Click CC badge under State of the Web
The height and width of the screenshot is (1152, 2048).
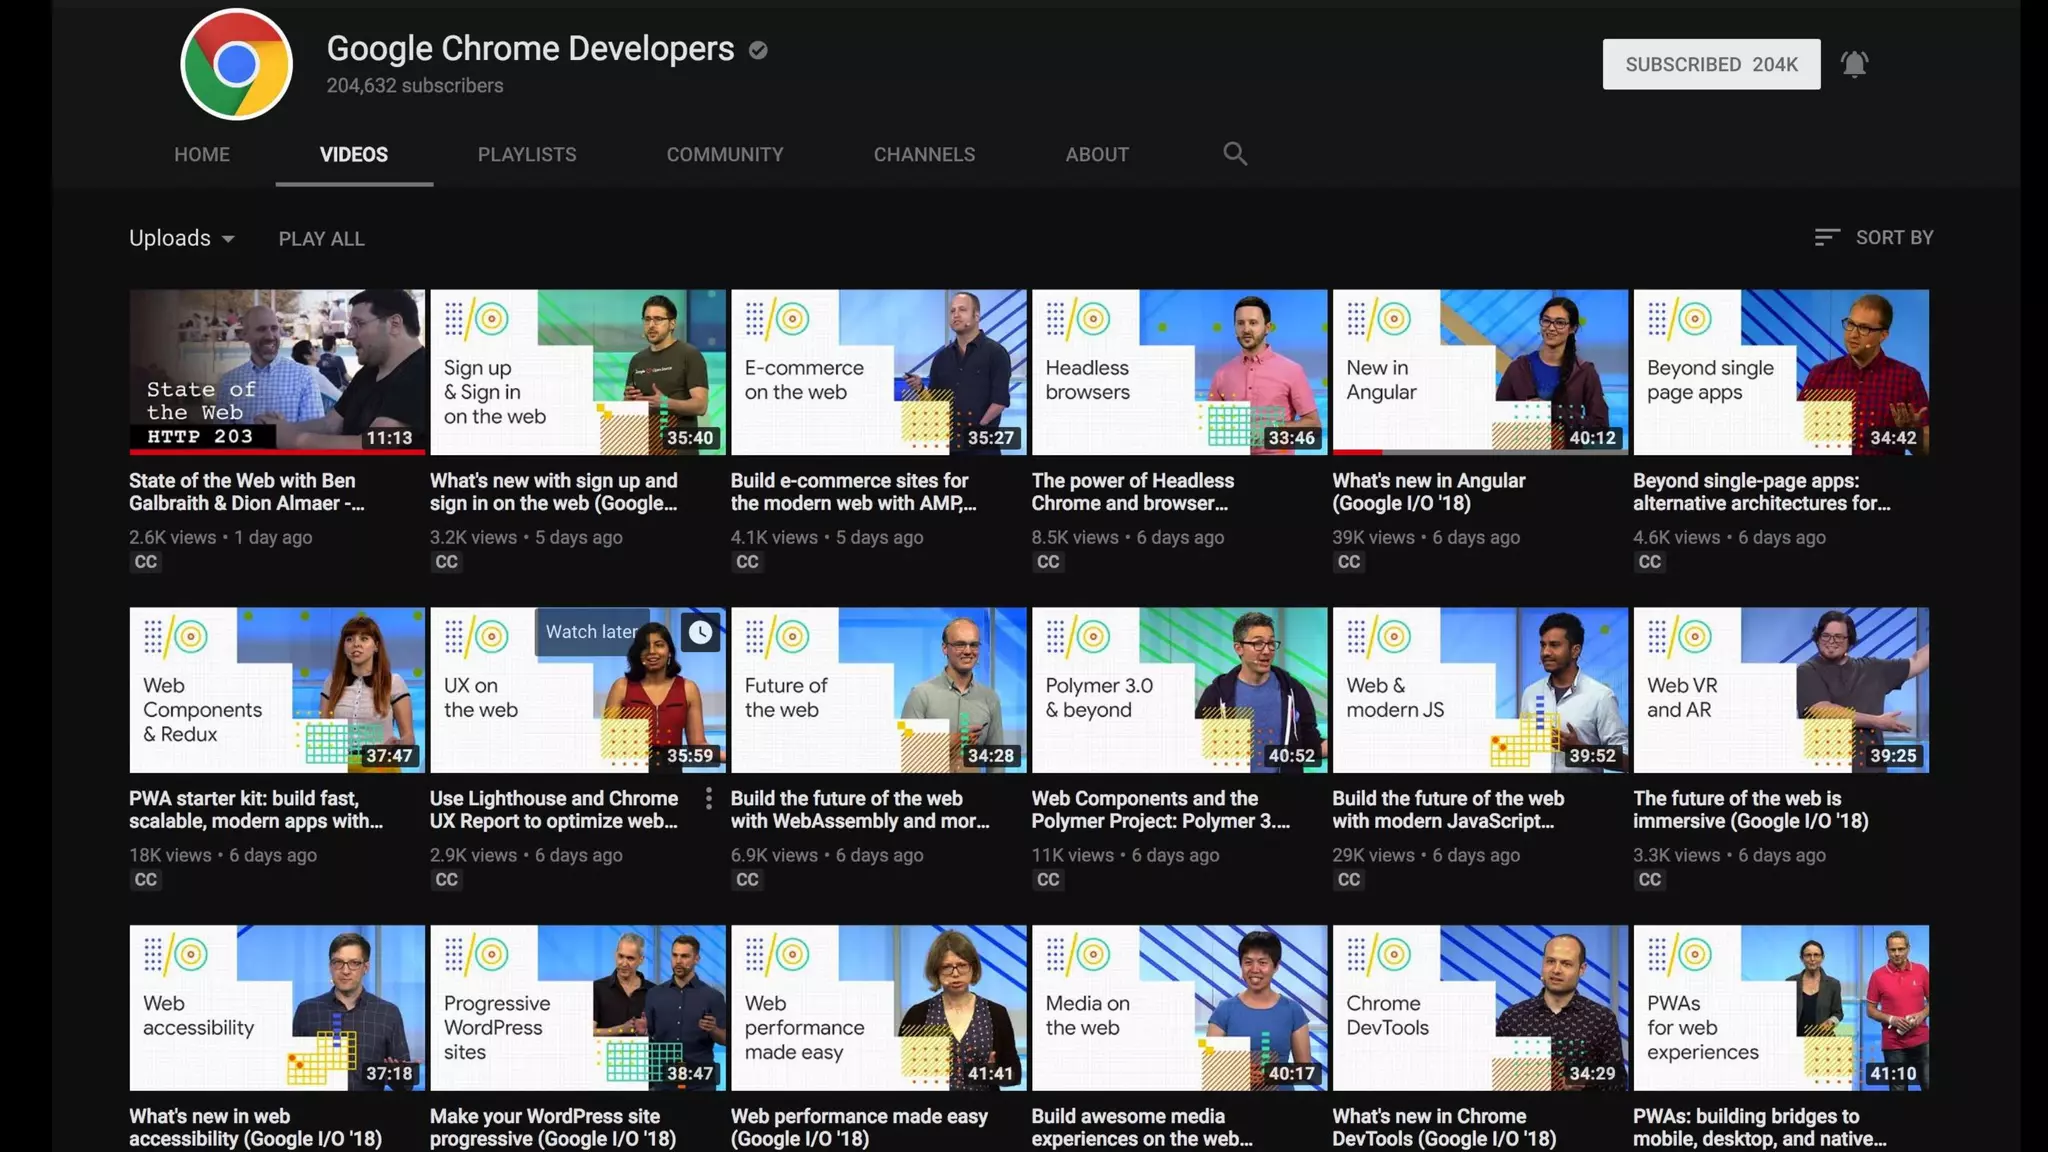tap(146, 562)
